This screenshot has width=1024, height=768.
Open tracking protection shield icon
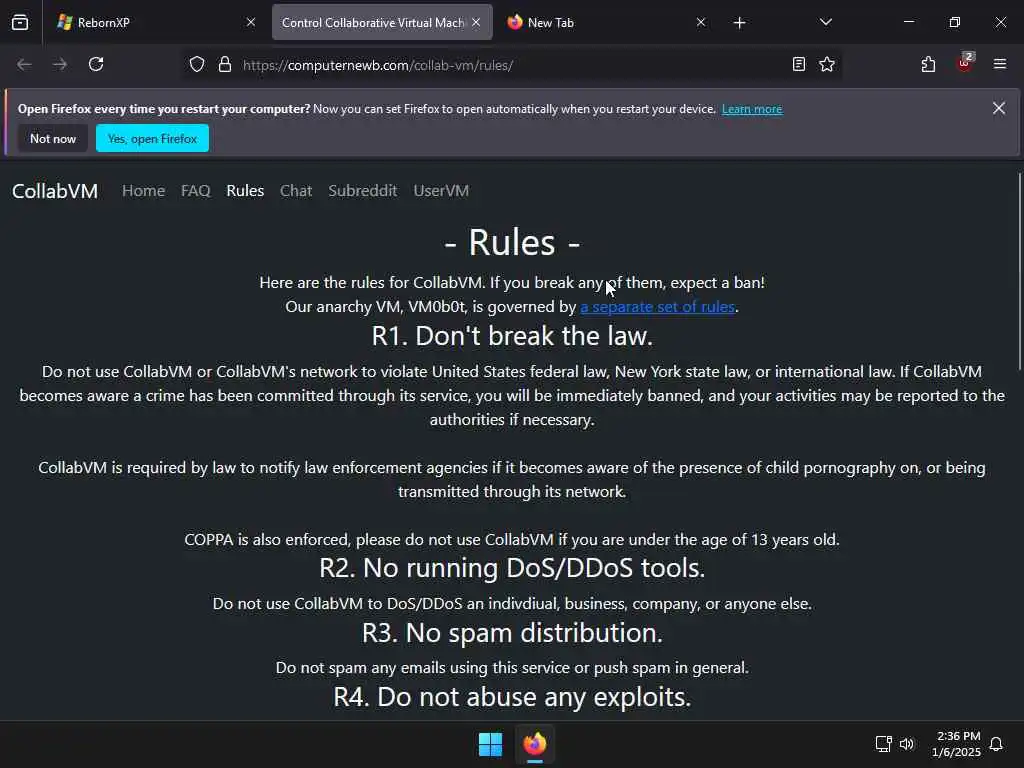coord(197,64)
